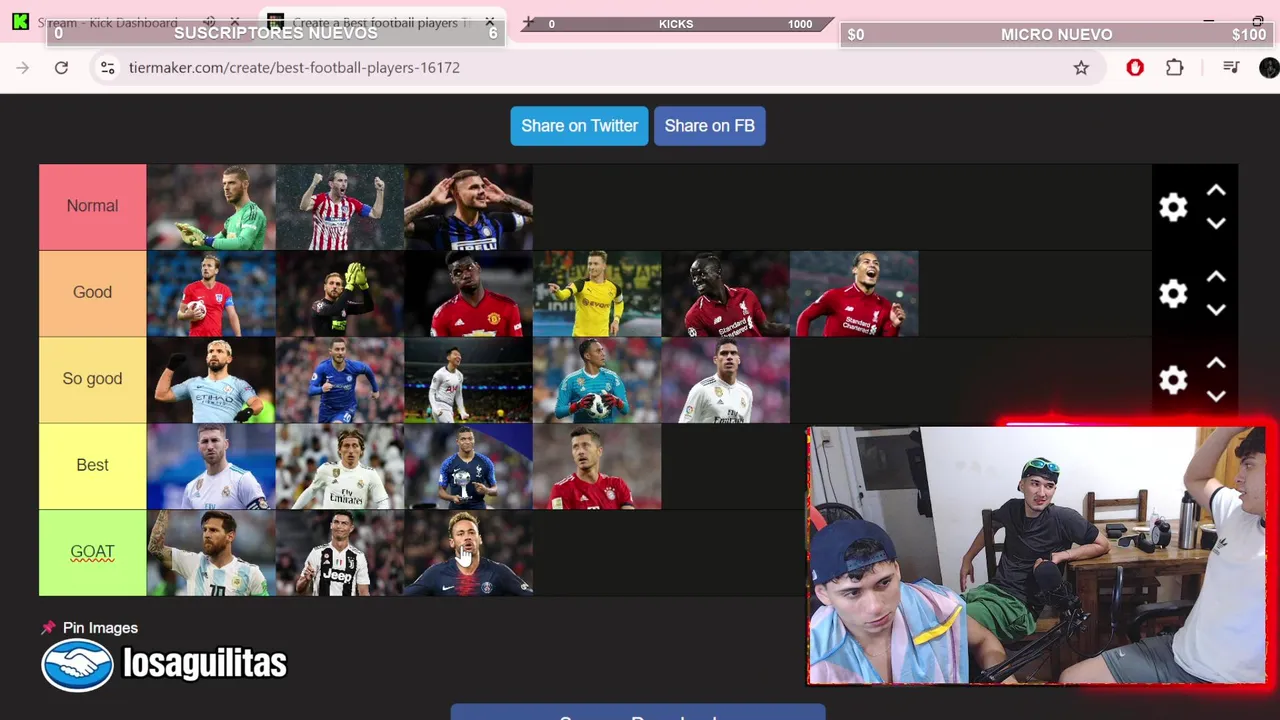Open the browser profile avatar
The height and width of the screenshot is (720, 1280).
[x=1269, y=67]
